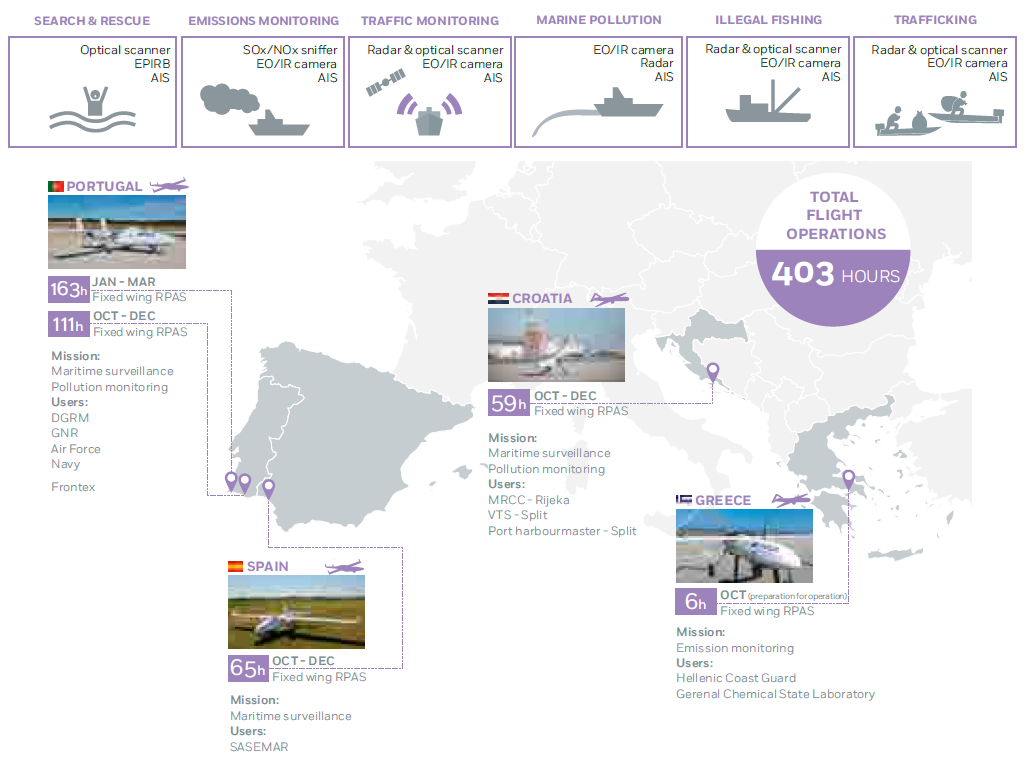Click Gerenal Chemical State Laboratory entry
1027x781 pixels.
pyautogui.click(x=775, y=694)
